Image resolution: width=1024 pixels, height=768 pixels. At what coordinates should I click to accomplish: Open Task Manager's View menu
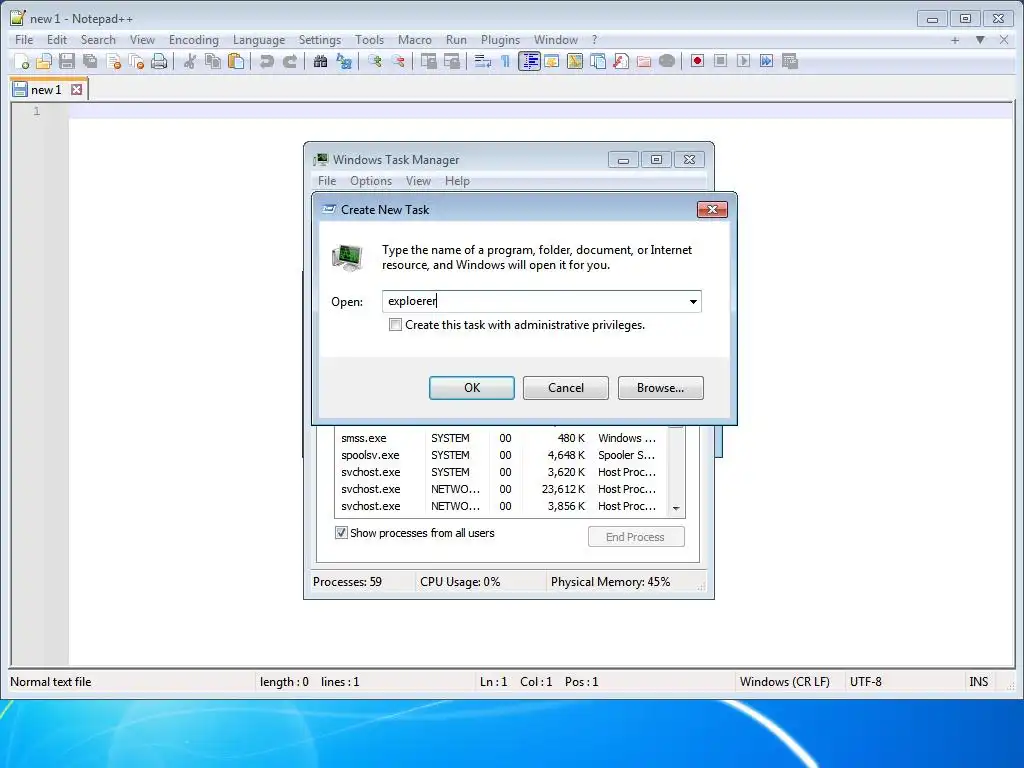tap(418, 181)
